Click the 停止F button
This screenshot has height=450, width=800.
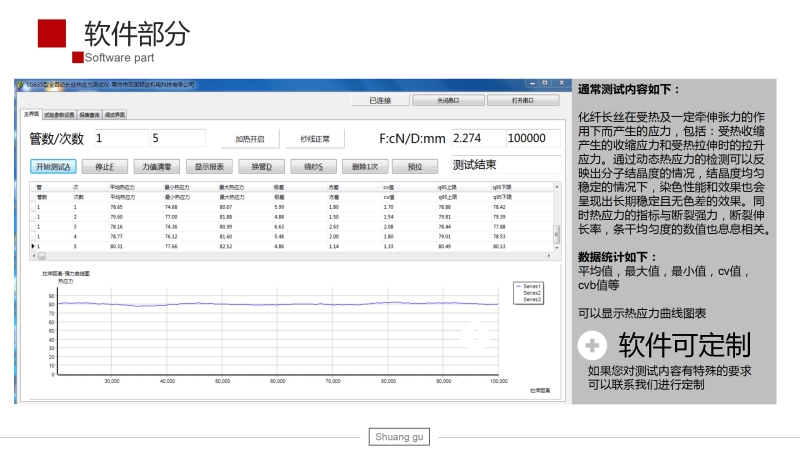coord(104,166)
